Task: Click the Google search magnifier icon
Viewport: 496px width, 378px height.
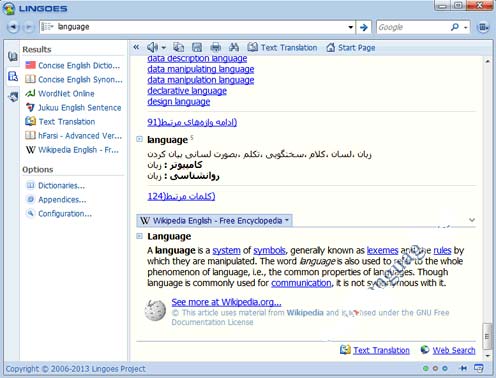Action: point(455,27)
